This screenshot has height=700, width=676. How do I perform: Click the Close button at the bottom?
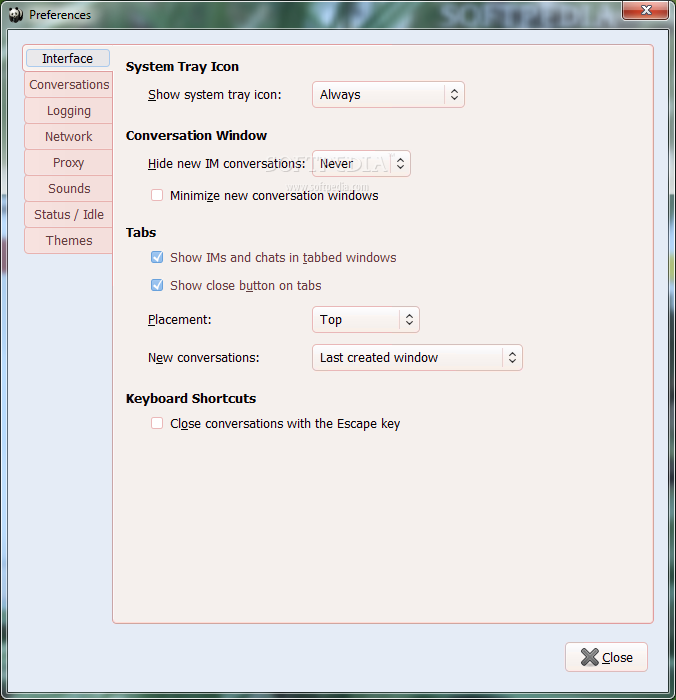pos(606,657)
